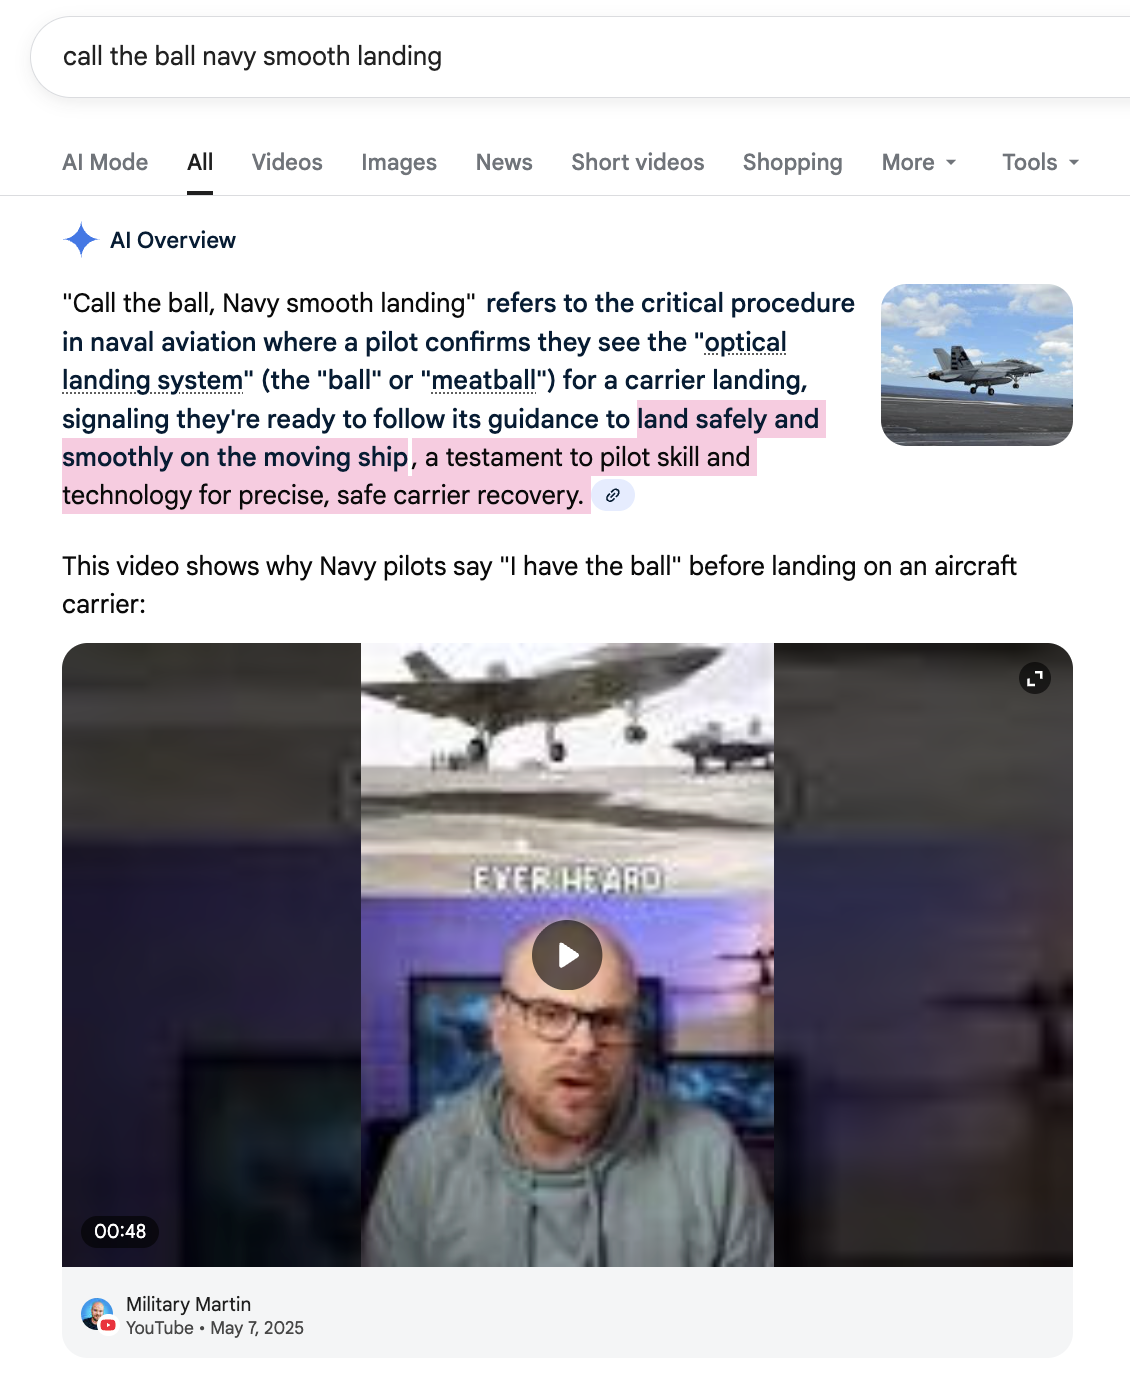This screenshot has width=1130, height=1376.
Task: Open the "meatball" underlined link
Action: pyautogui.click(x=484, y=380)
